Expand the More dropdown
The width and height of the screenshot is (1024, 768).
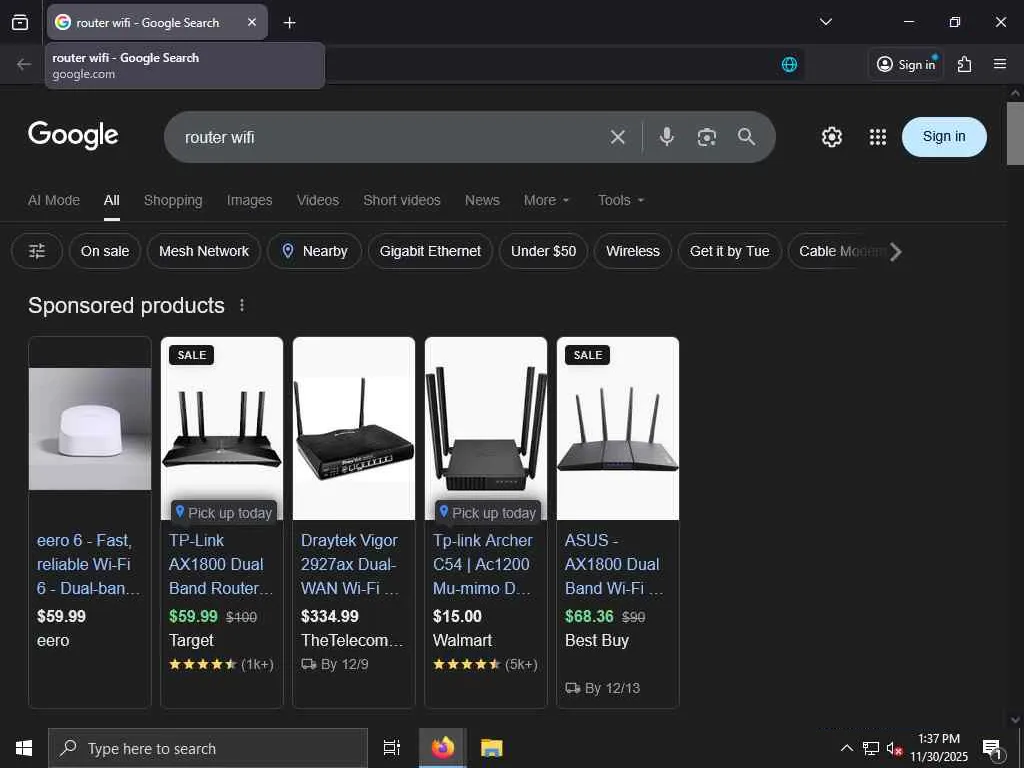point(547,200)
